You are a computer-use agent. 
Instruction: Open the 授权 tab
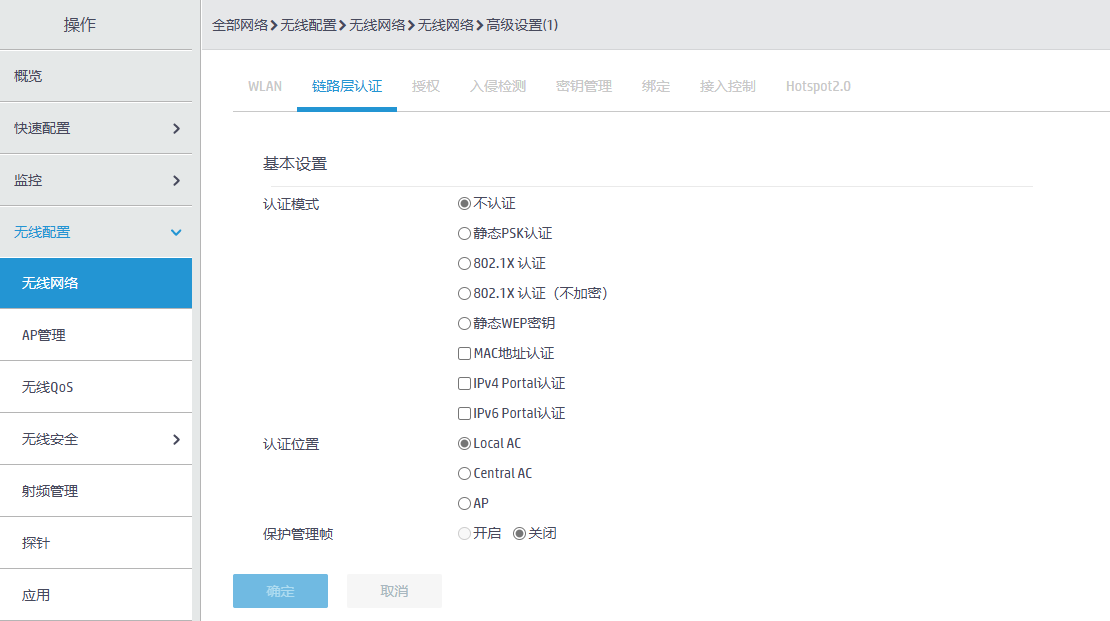425,86
